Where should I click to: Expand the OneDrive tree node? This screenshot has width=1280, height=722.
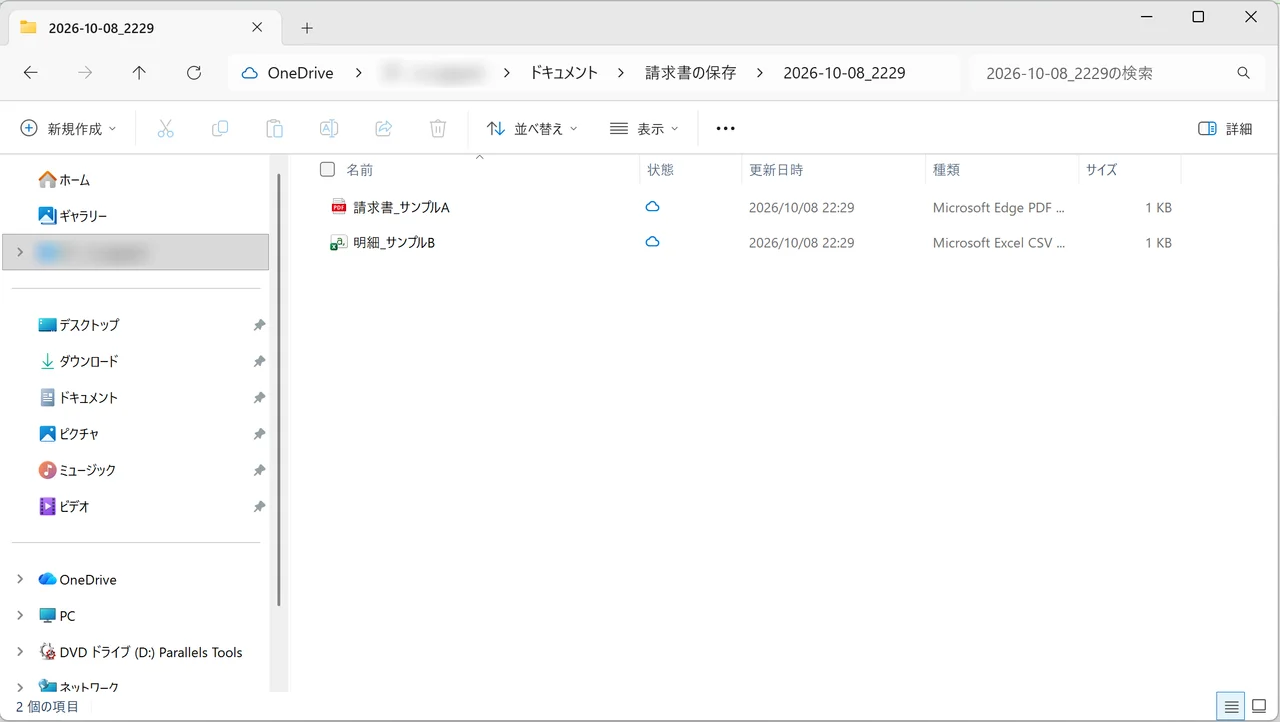click(20, 580)
